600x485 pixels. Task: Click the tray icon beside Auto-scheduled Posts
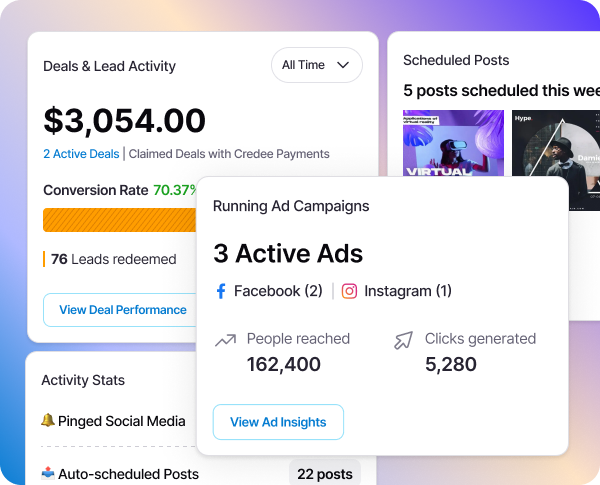(x=47, y=474)
